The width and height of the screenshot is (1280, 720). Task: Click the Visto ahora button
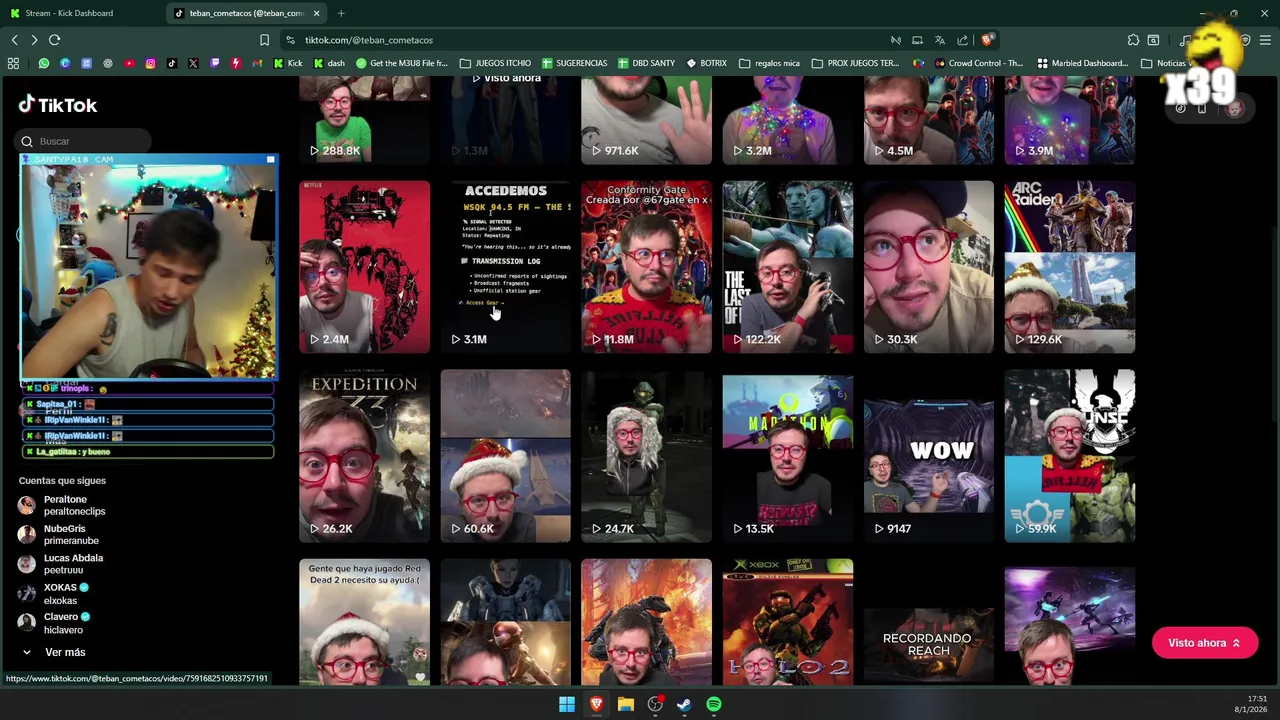point(1204,643)
